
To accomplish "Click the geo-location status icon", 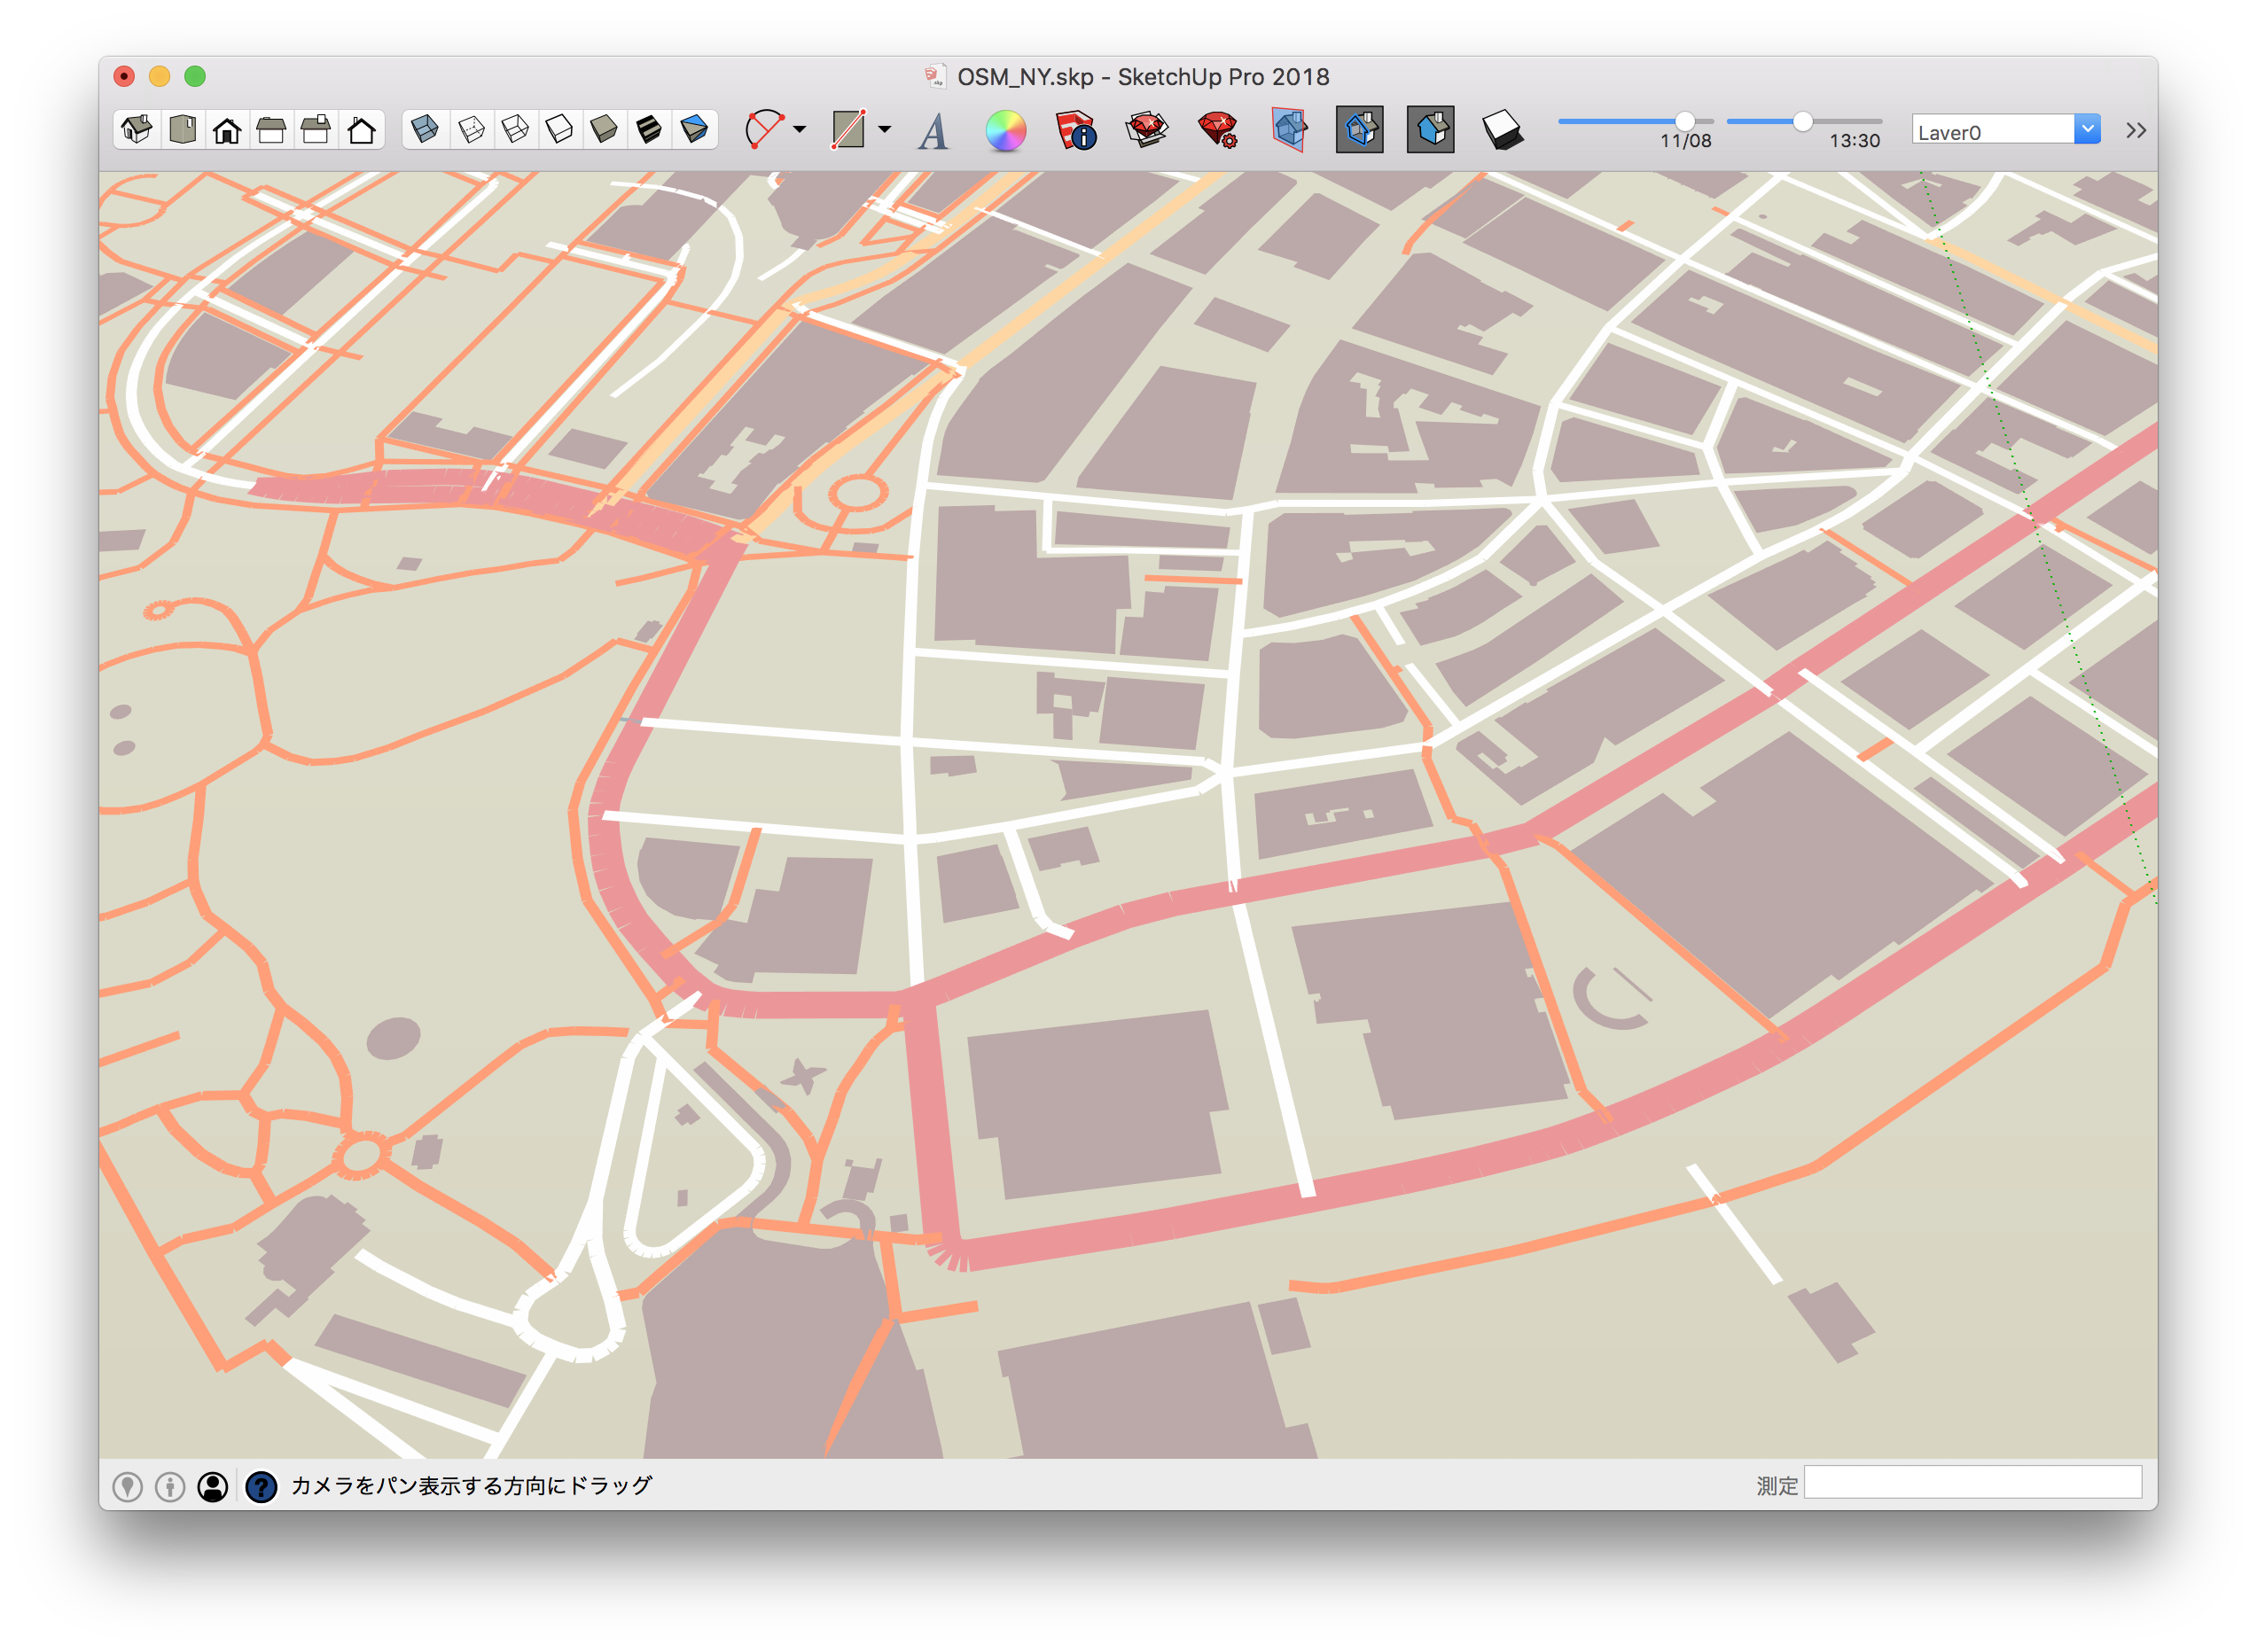I will coord(127,1486).
